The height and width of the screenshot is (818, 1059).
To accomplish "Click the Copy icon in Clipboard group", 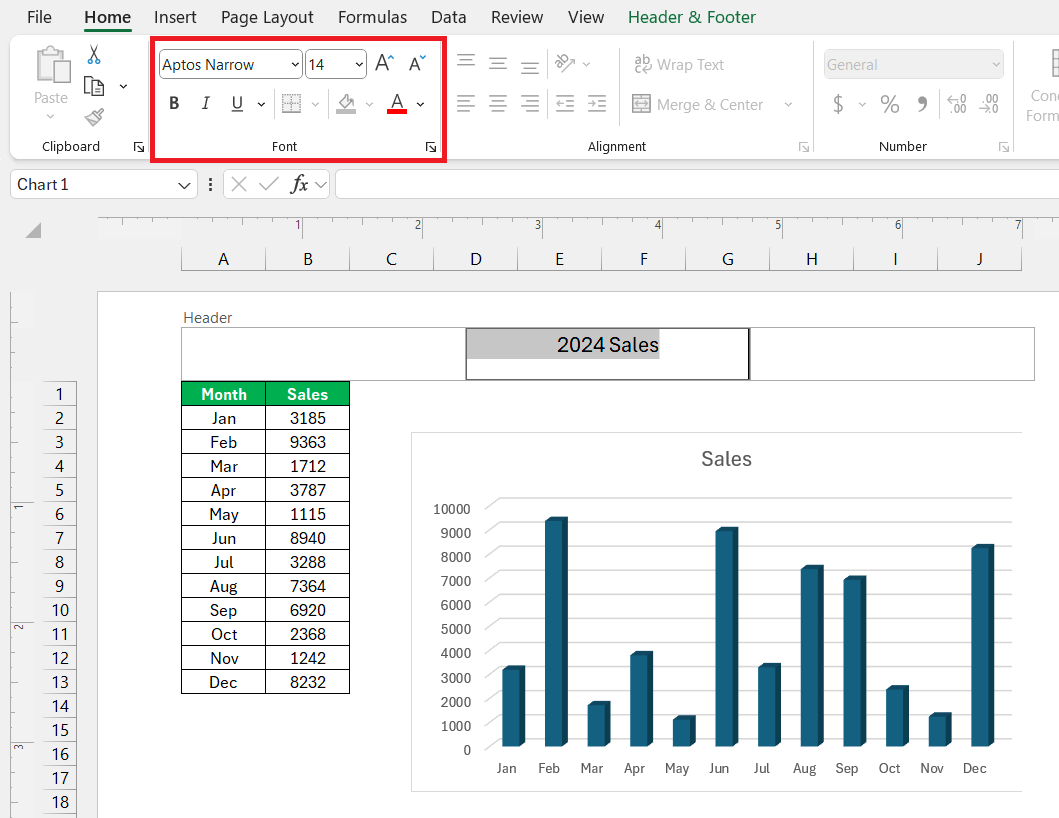I will [x=94, y=86].
